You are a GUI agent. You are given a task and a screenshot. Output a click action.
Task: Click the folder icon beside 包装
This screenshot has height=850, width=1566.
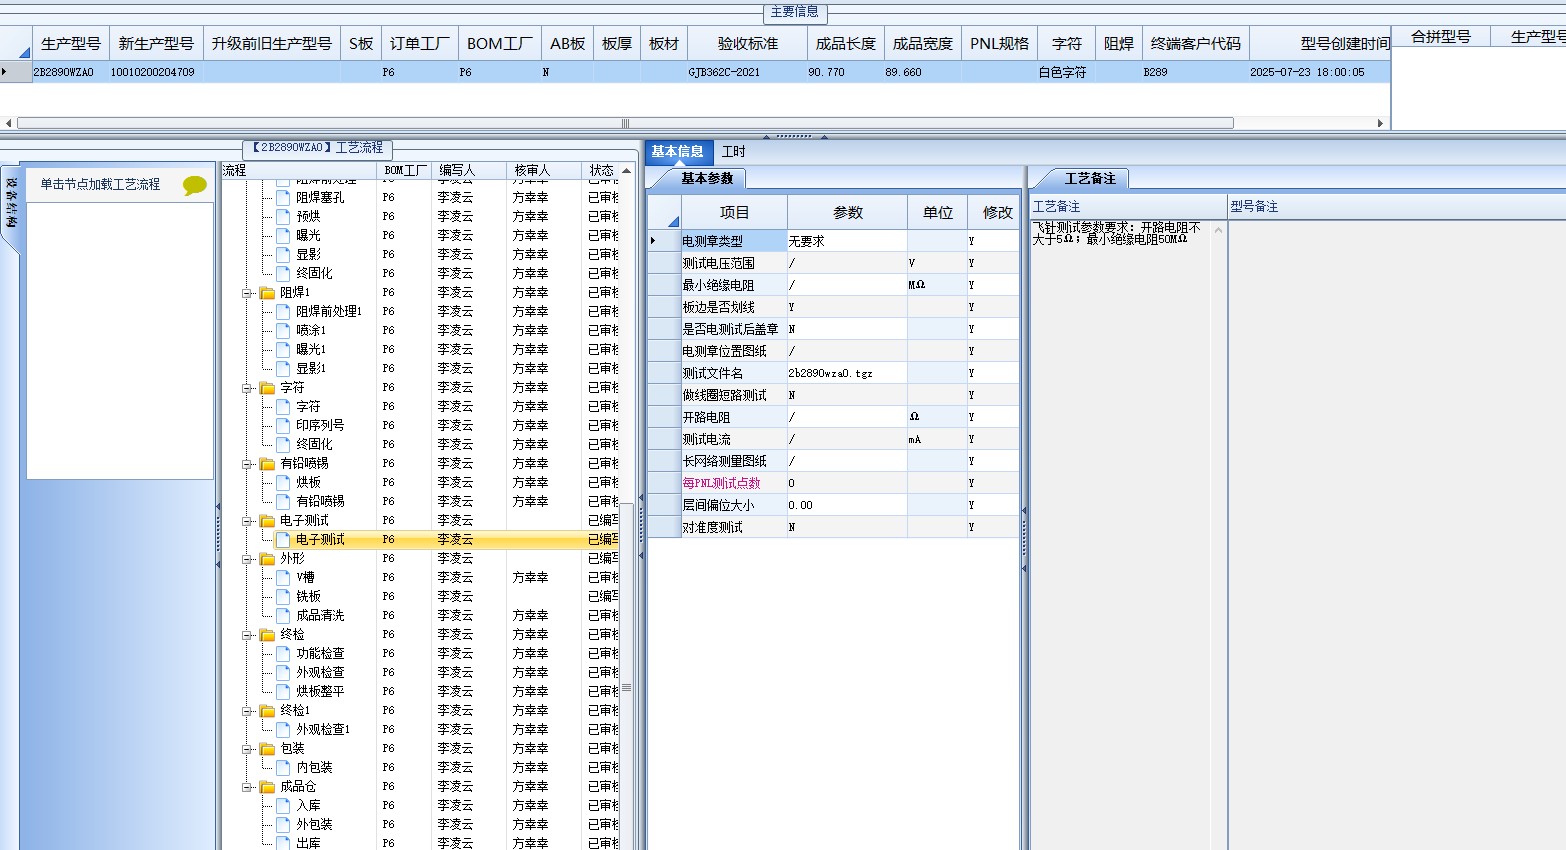[267, 749]
